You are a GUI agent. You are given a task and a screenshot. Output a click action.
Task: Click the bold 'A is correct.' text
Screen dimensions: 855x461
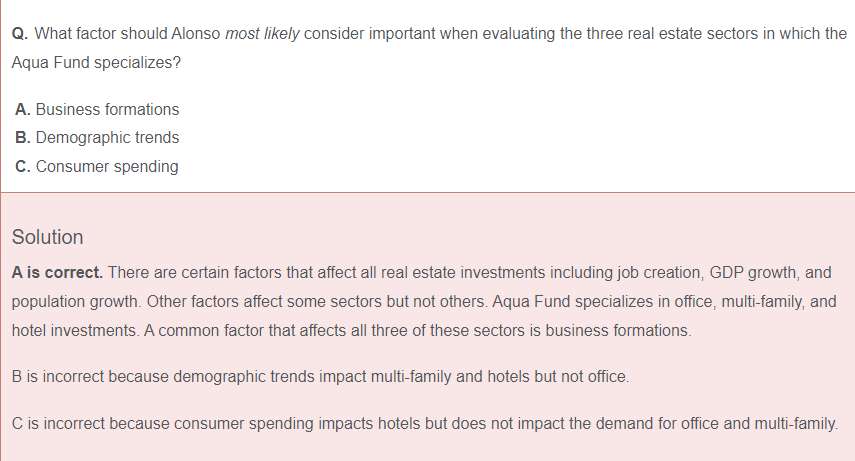coord(57,272)
